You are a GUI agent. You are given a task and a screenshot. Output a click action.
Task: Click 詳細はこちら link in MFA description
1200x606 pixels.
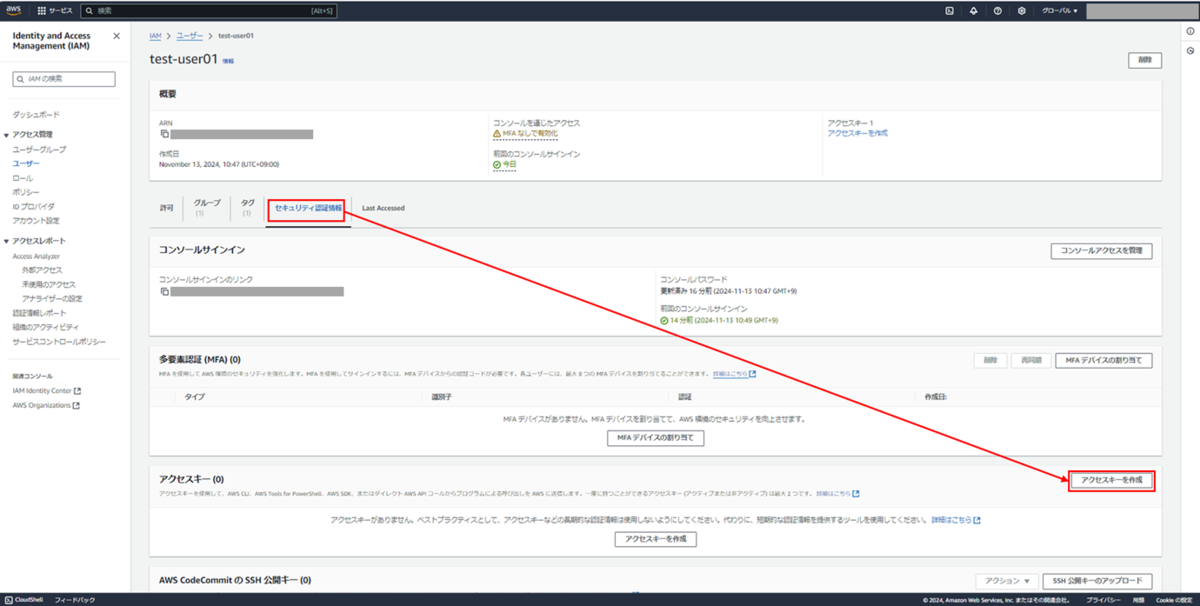[x=734, y=373]
